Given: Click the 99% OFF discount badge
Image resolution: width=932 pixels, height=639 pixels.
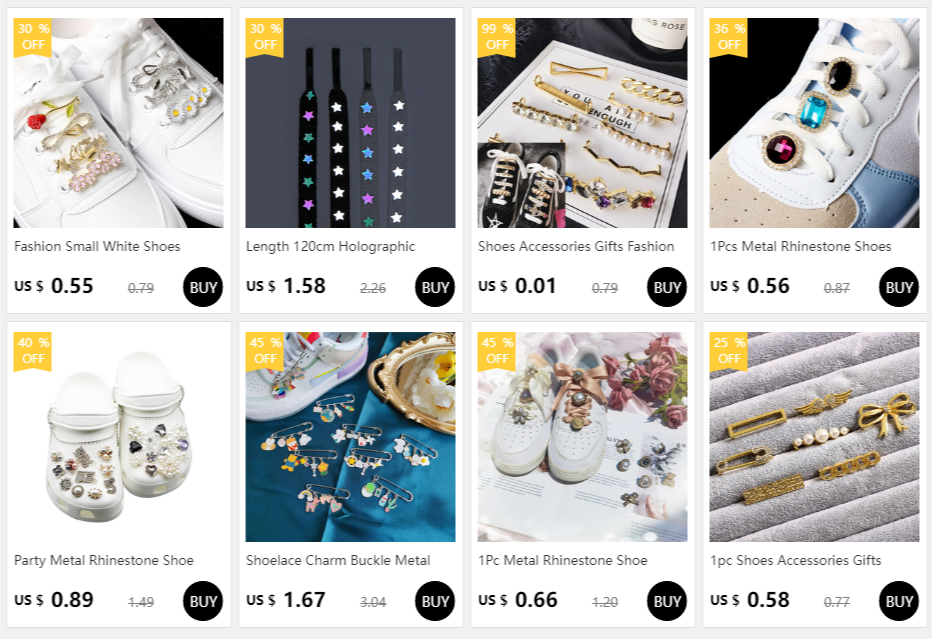Looking at the screenshot, I should coord(496,37).
